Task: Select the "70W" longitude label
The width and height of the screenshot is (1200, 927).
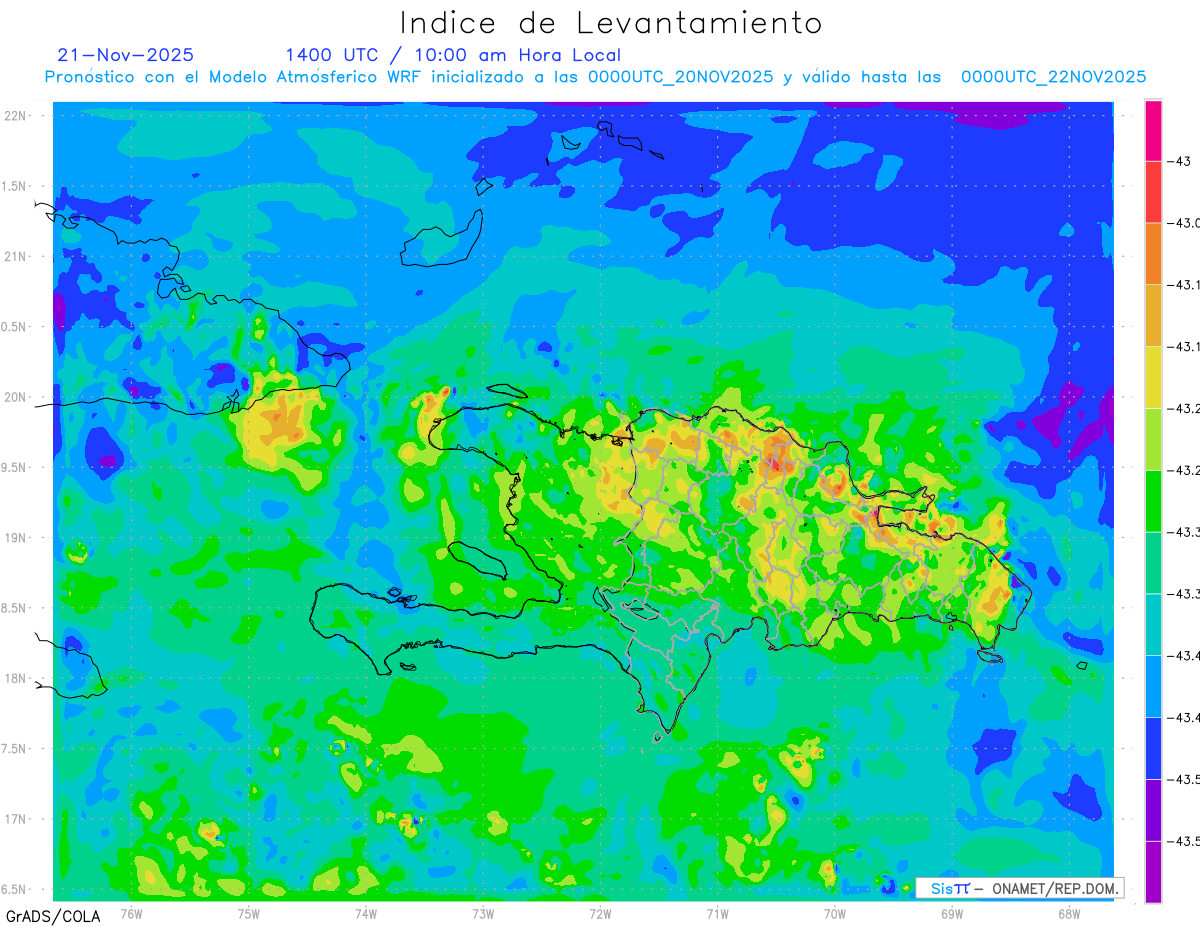Action: 834,912
